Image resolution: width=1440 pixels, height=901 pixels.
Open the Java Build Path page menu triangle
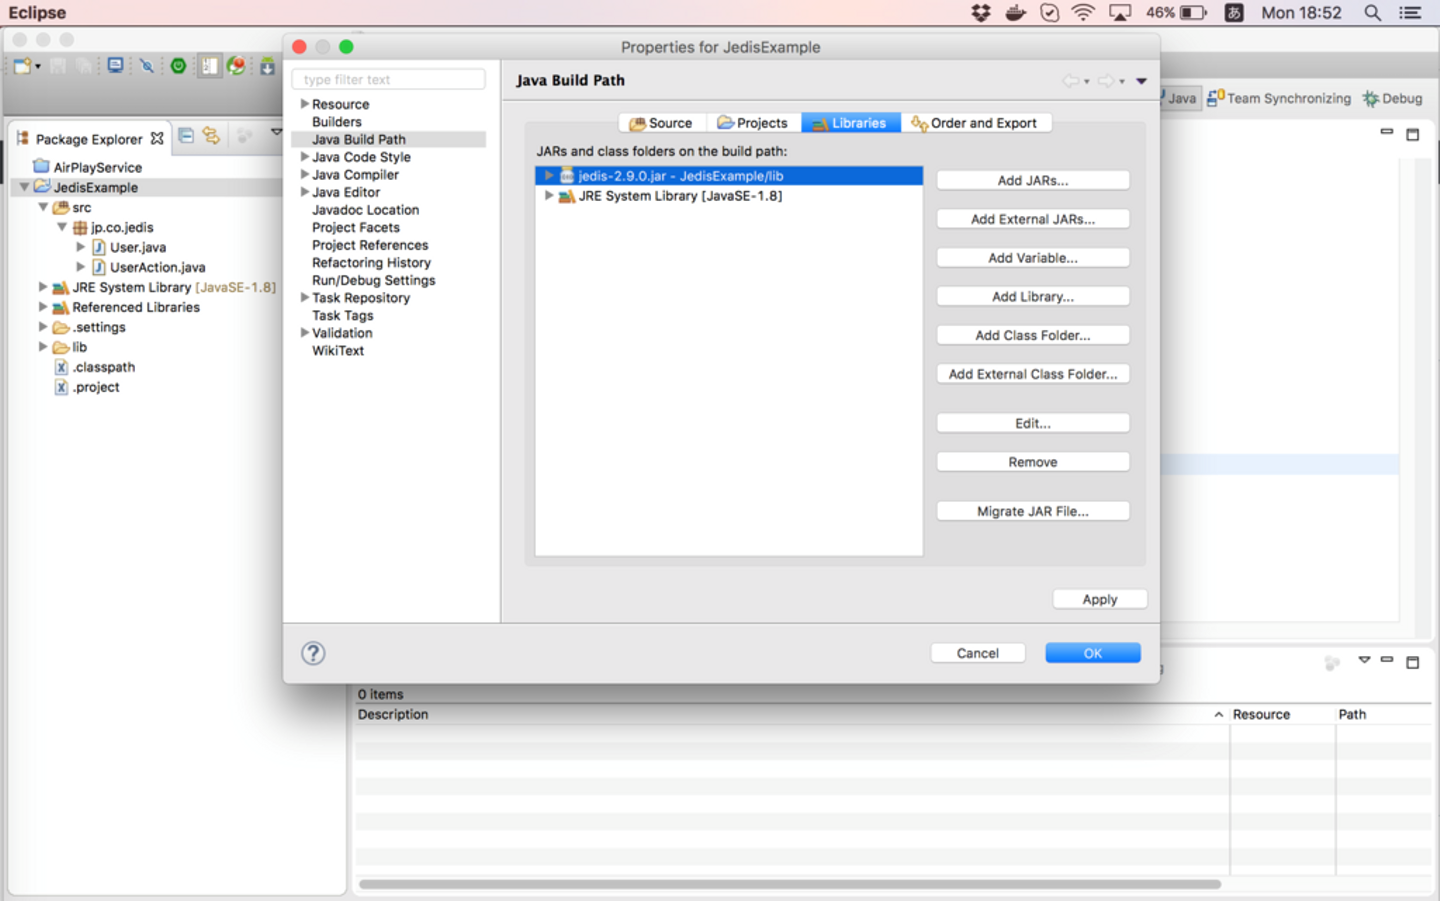coord(1141,81)
